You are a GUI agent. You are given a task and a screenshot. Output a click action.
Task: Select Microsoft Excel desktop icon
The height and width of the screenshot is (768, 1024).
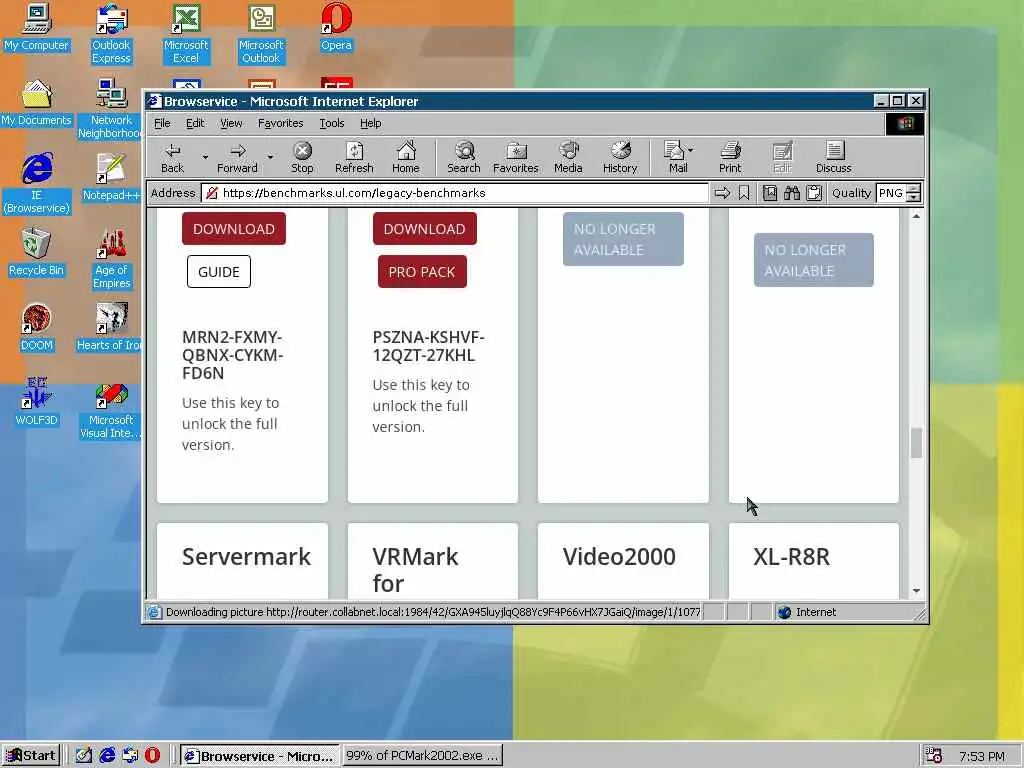[x=186, y=34]
